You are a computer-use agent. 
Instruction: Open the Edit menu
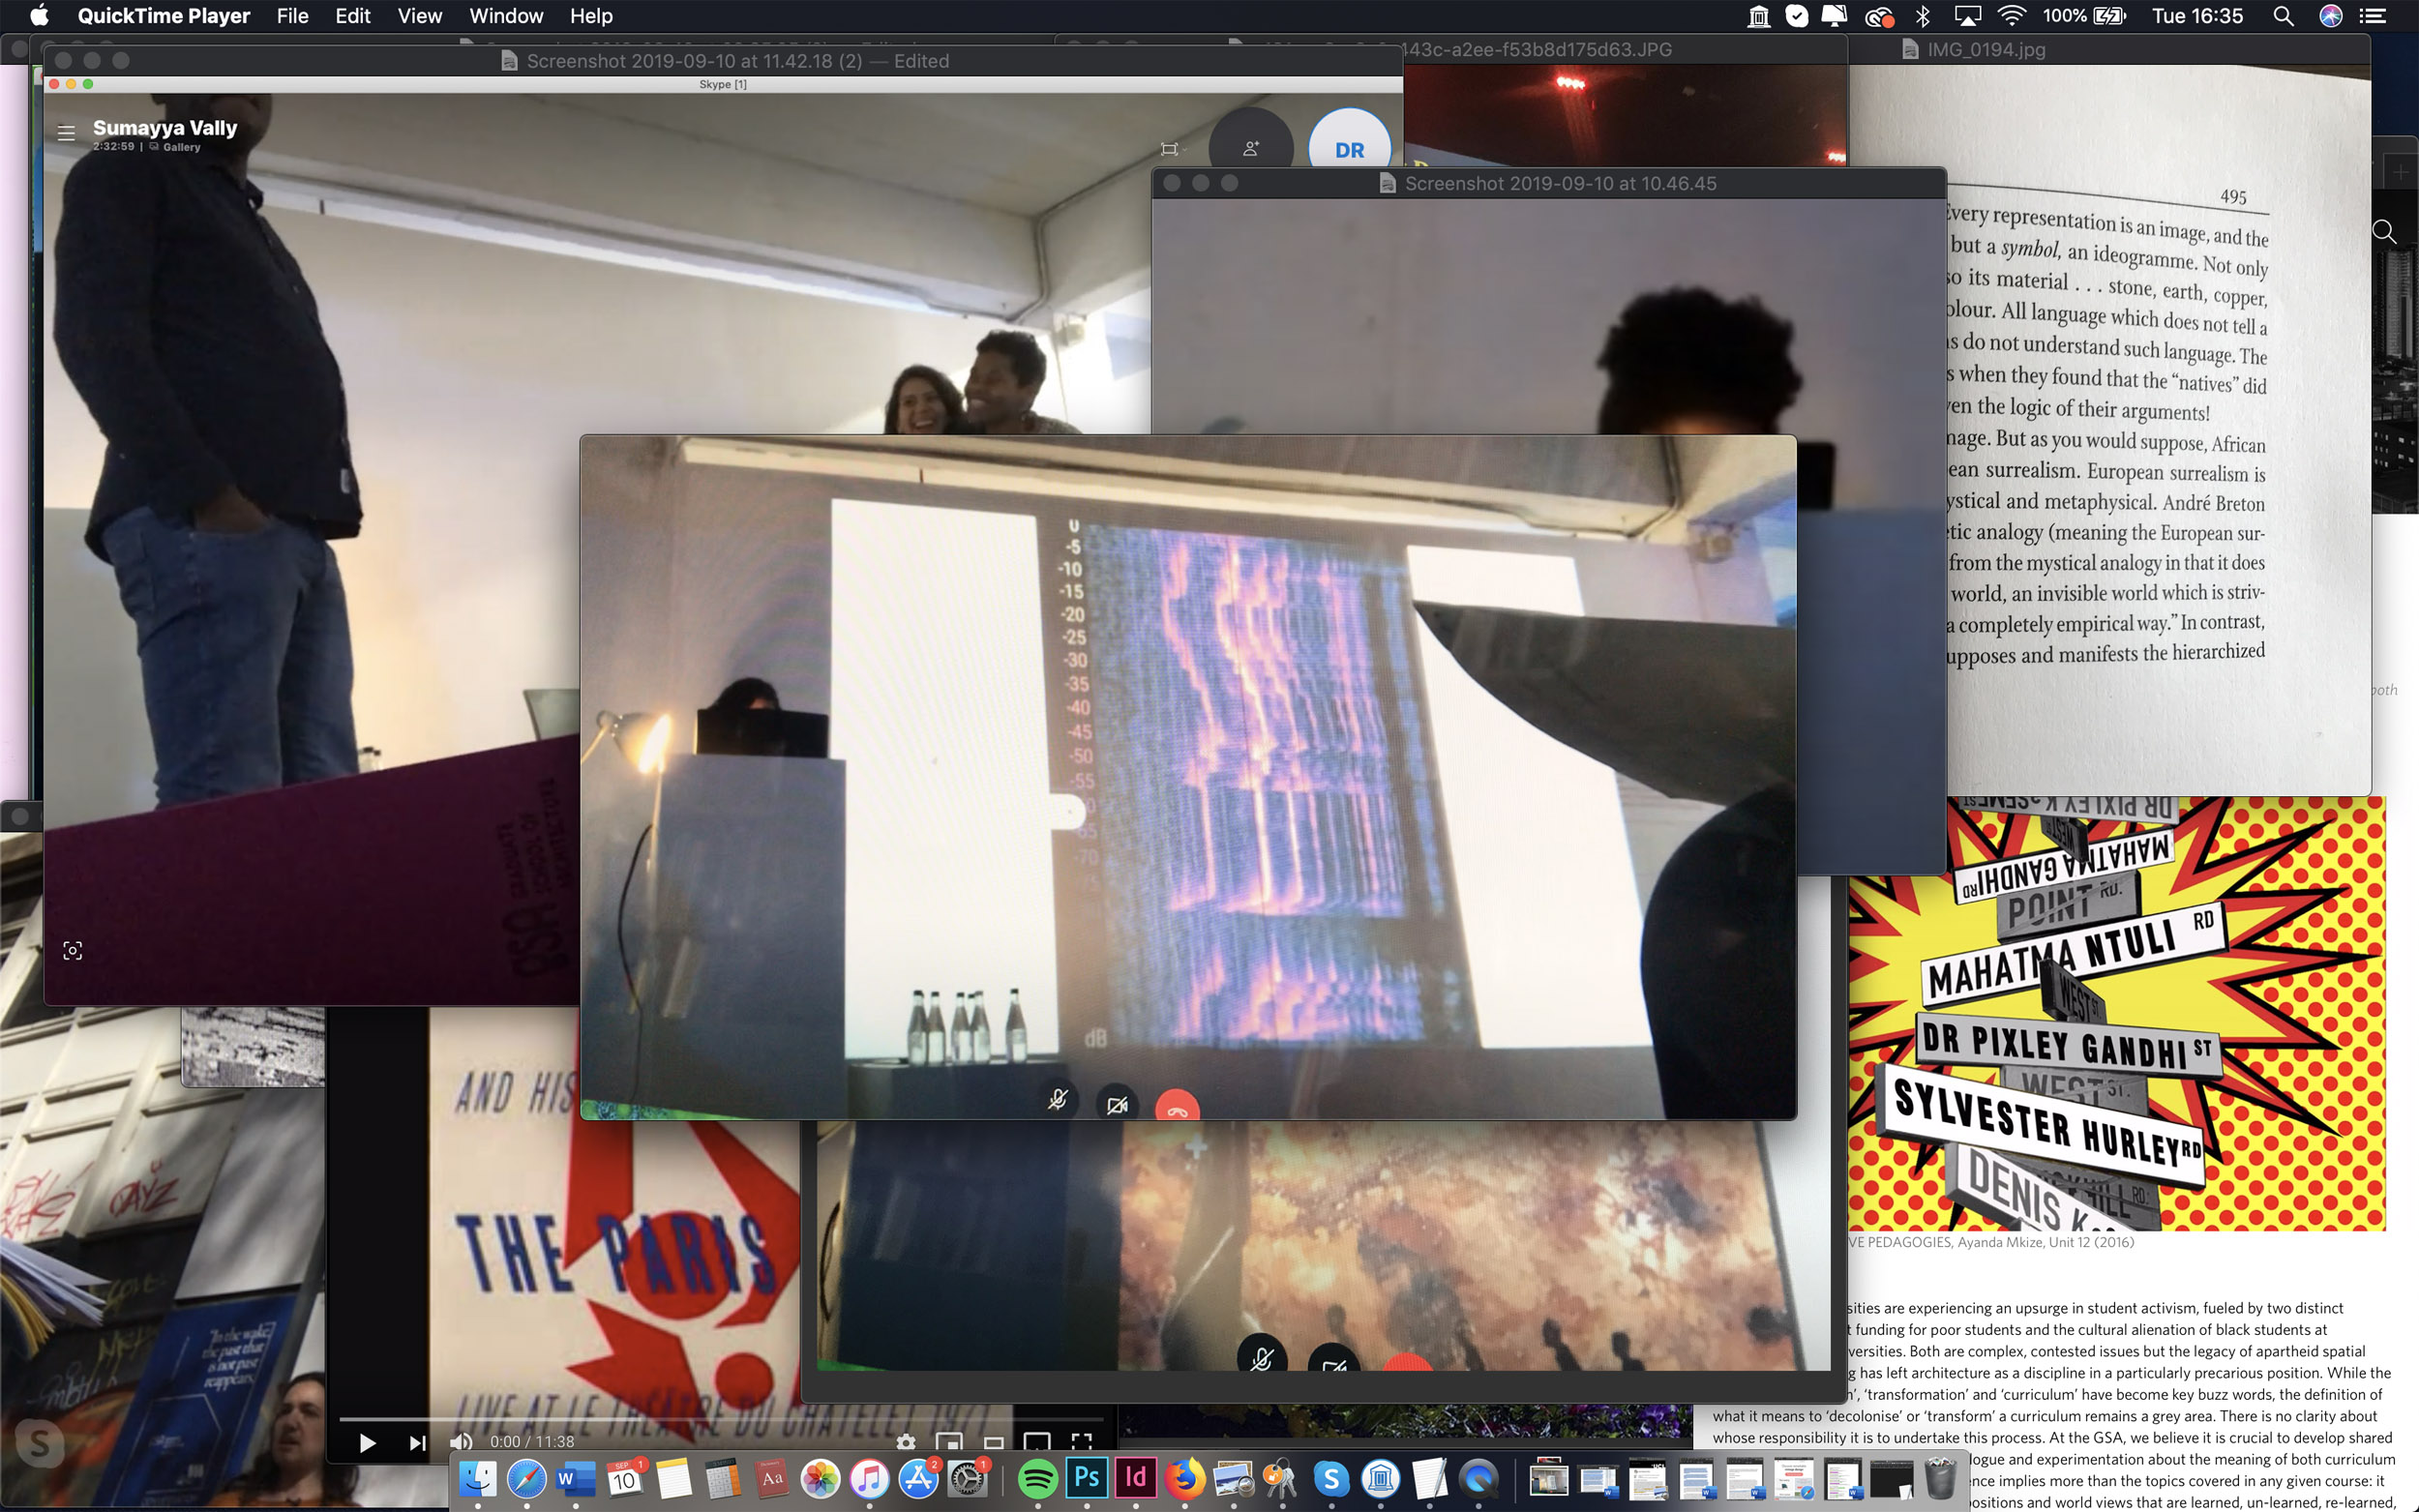pos(352,16)
